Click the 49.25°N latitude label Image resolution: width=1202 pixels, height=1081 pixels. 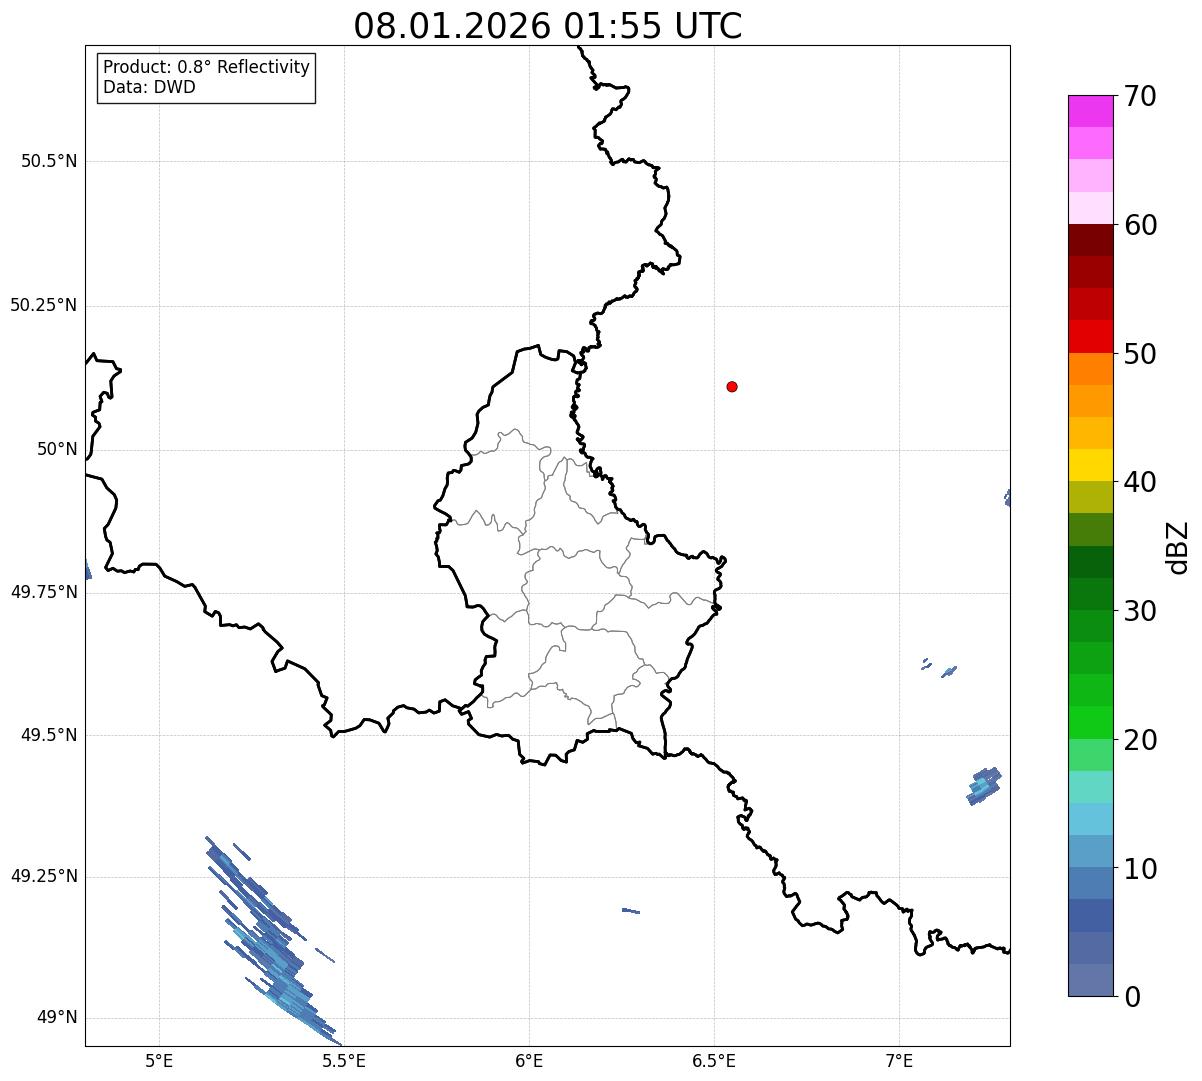coord(44,877)
